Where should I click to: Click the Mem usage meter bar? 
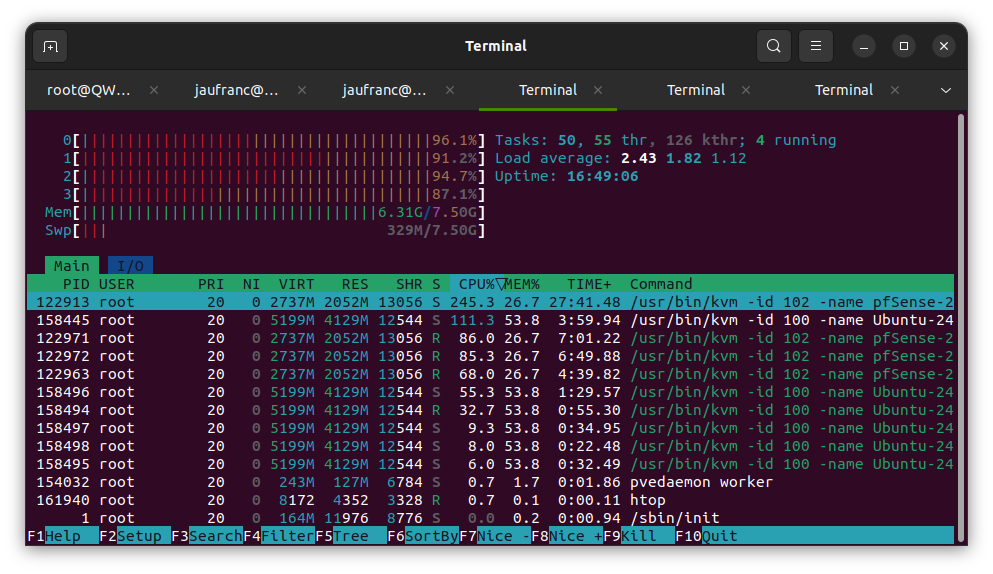(265, 212)
